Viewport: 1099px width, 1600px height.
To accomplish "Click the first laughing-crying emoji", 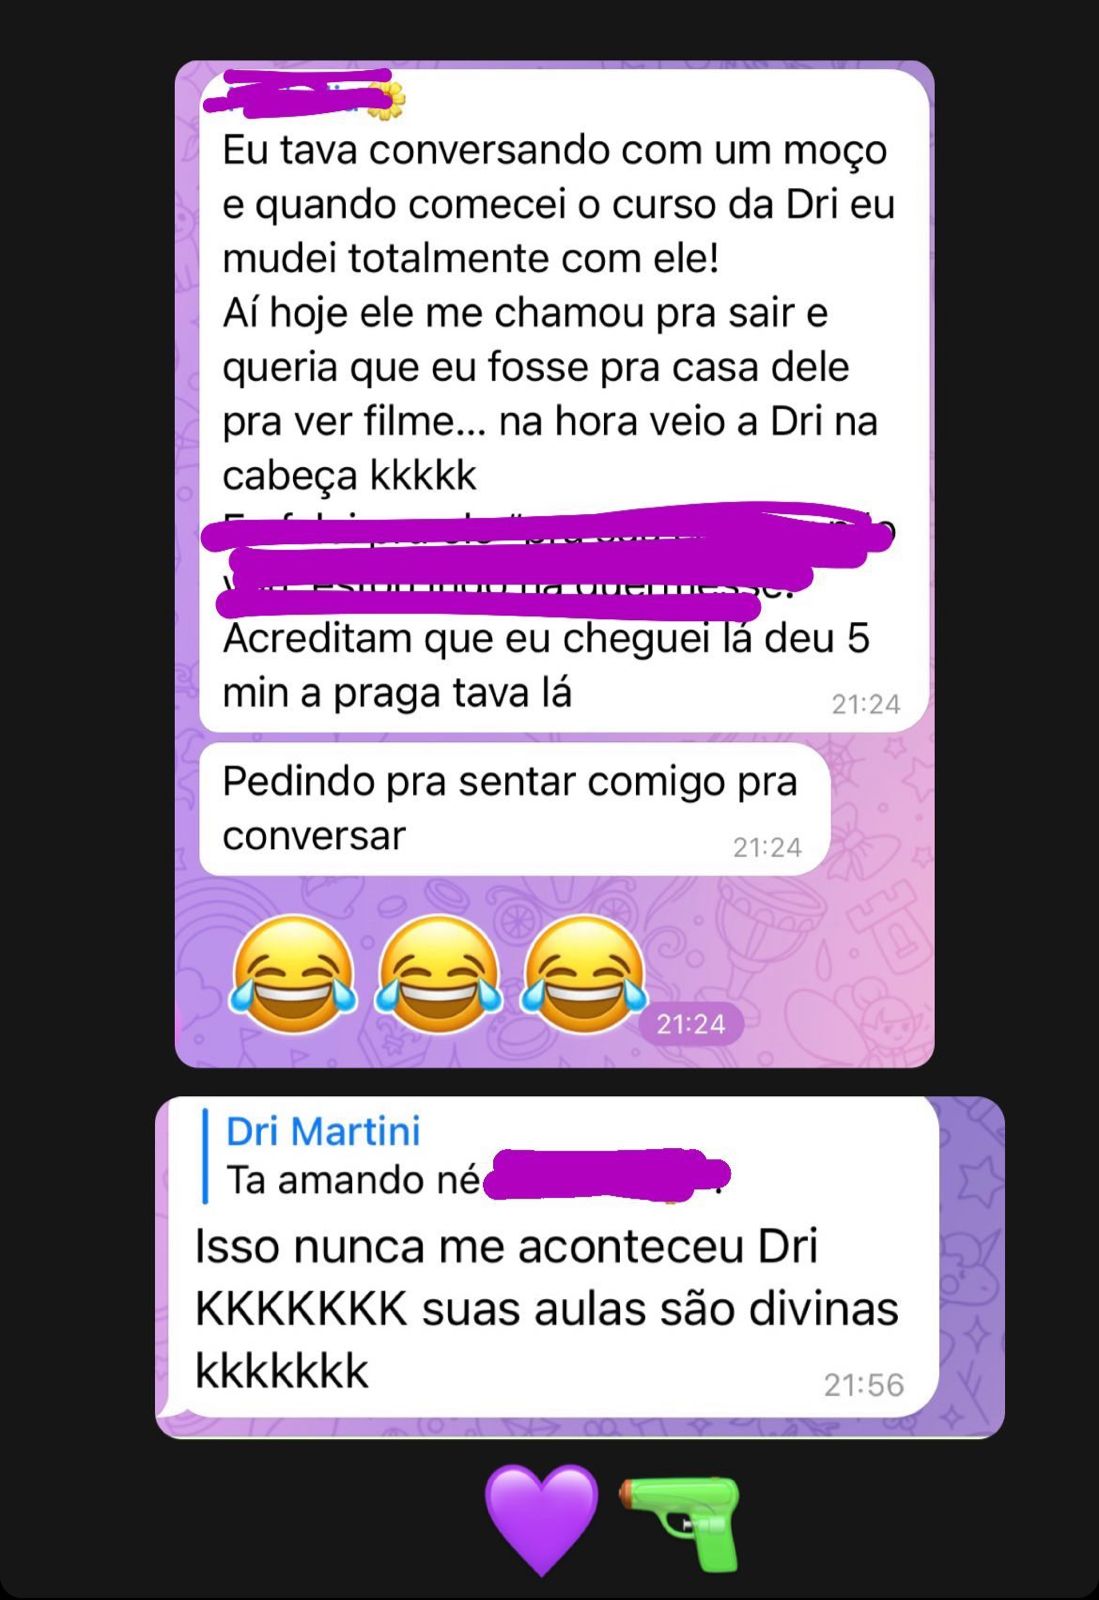I will click(x=293, y=973).
